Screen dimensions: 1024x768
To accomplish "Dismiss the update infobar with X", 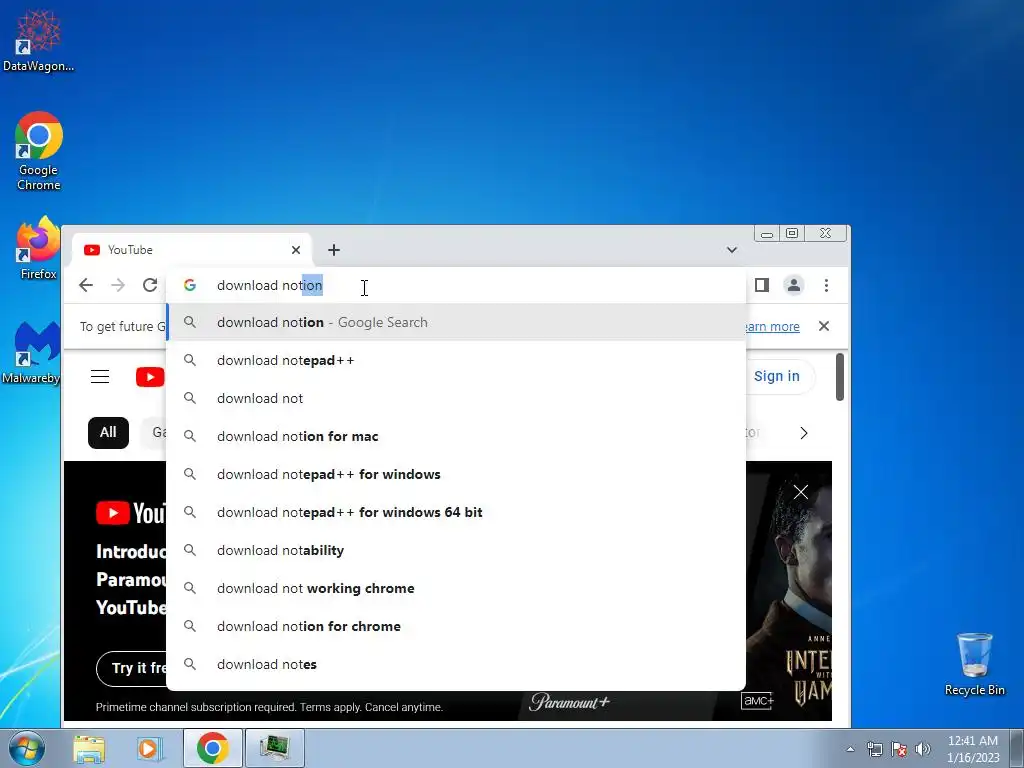I will 824,326.
